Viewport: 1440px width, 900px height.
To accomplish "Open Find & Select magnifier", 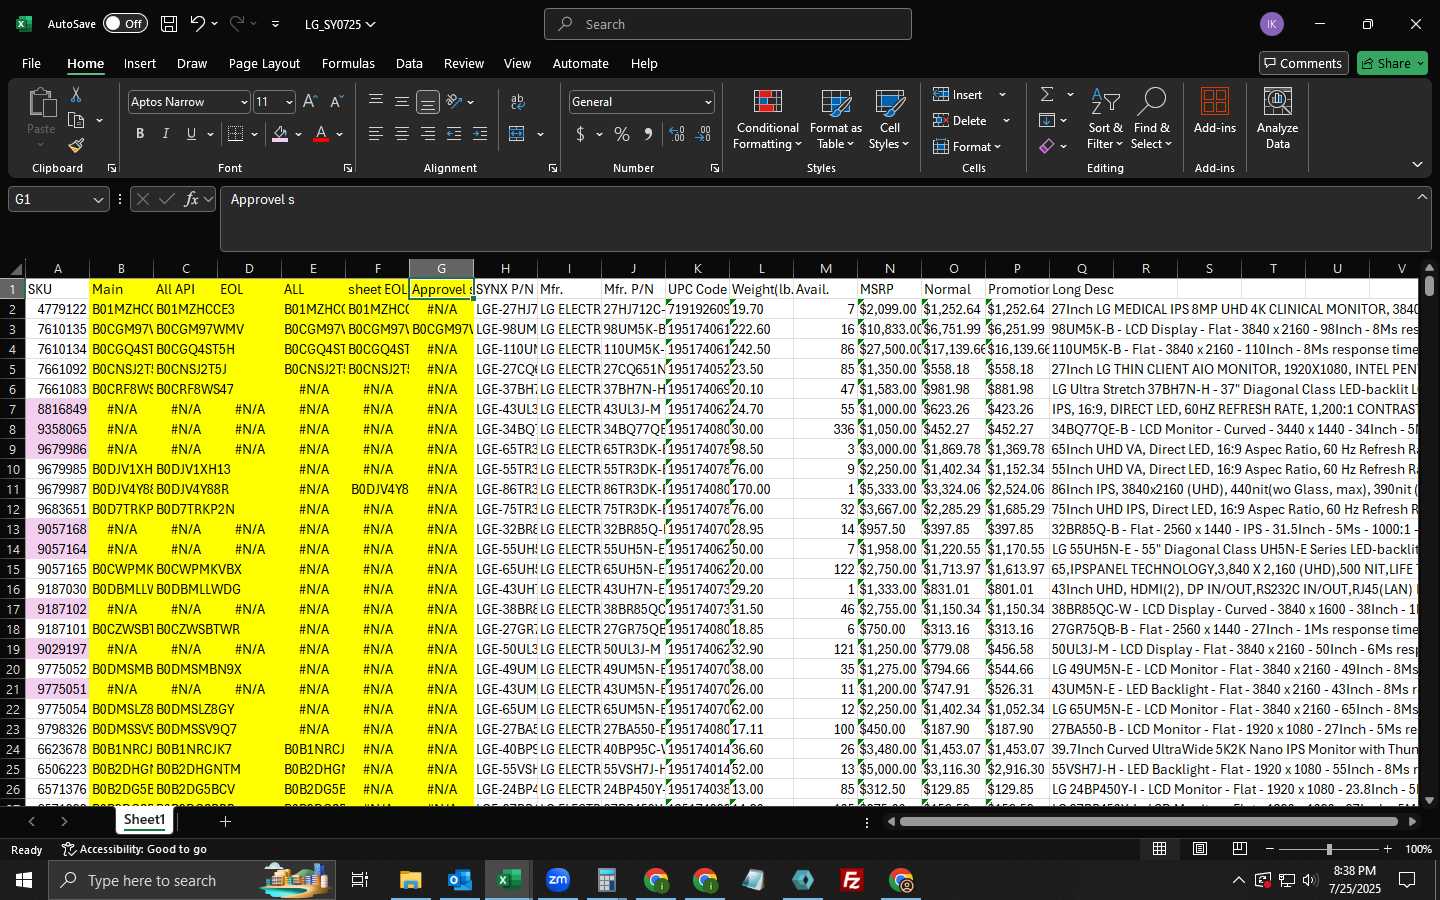I will 1152,120.
